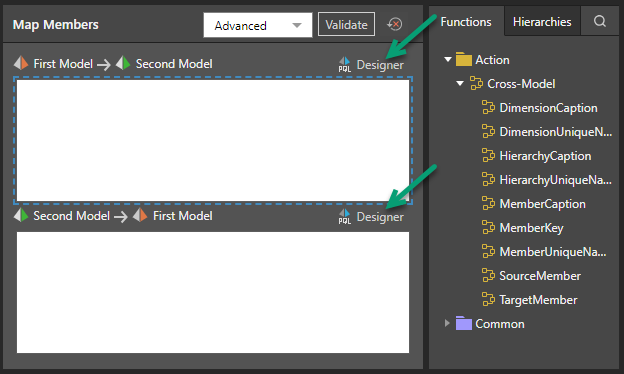Viewport: 624px width, 374px height.
Task: Click into Second Model to First Model editor
Action: click(213, 292)
